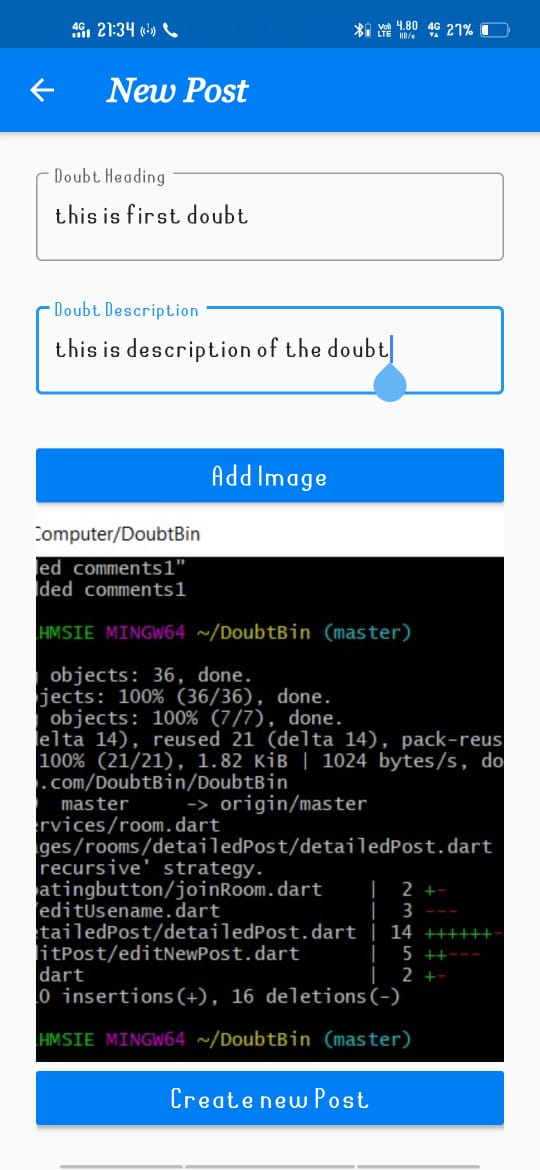Tap the VoLTE indicator icon
540x1170 pixels.
386,31
